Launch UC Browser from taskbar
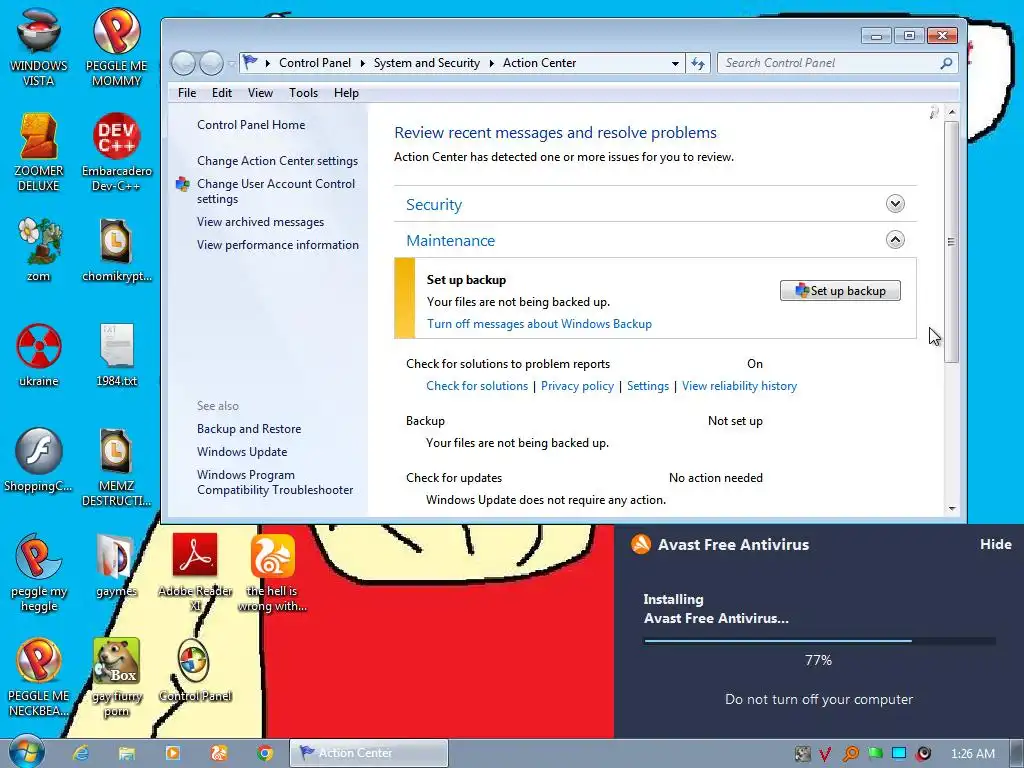 coord(219,753)
